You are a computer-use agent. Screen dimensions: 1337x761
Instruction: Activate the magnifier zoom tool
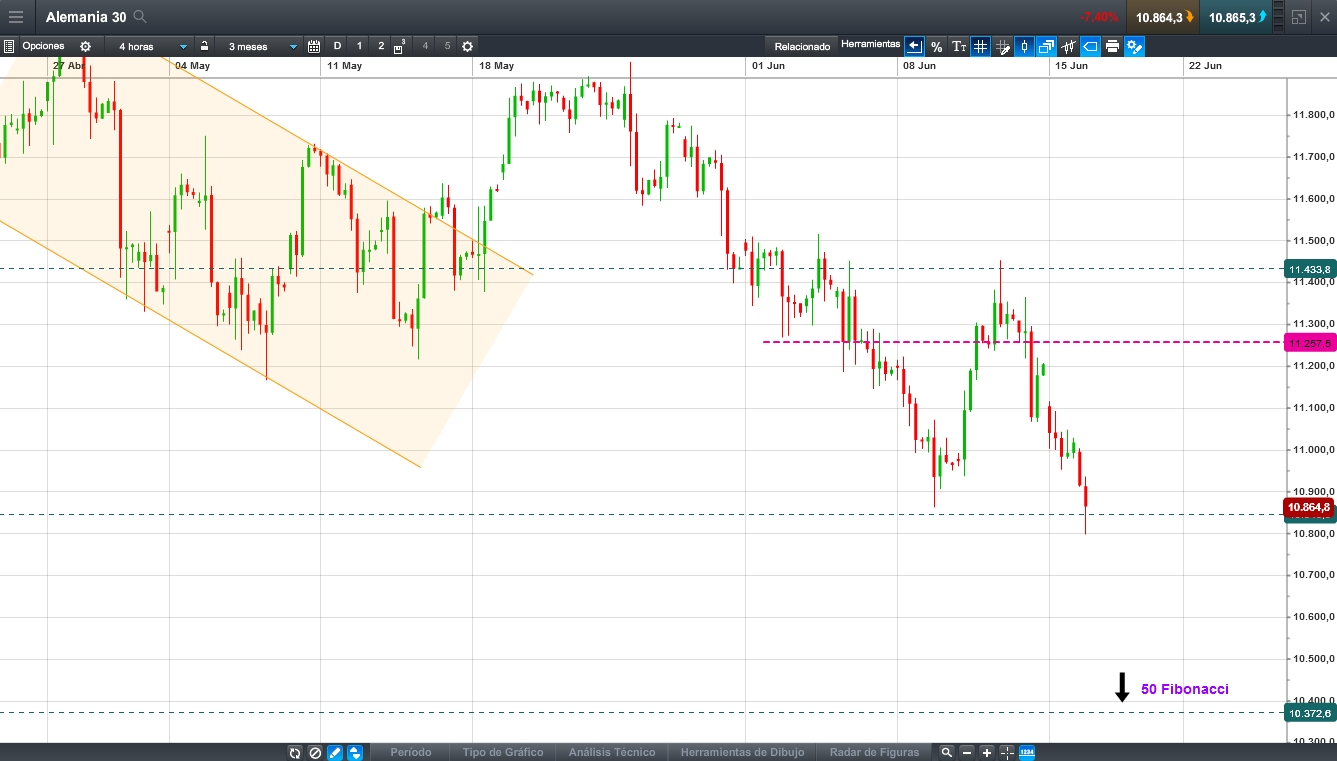point(946,752)
